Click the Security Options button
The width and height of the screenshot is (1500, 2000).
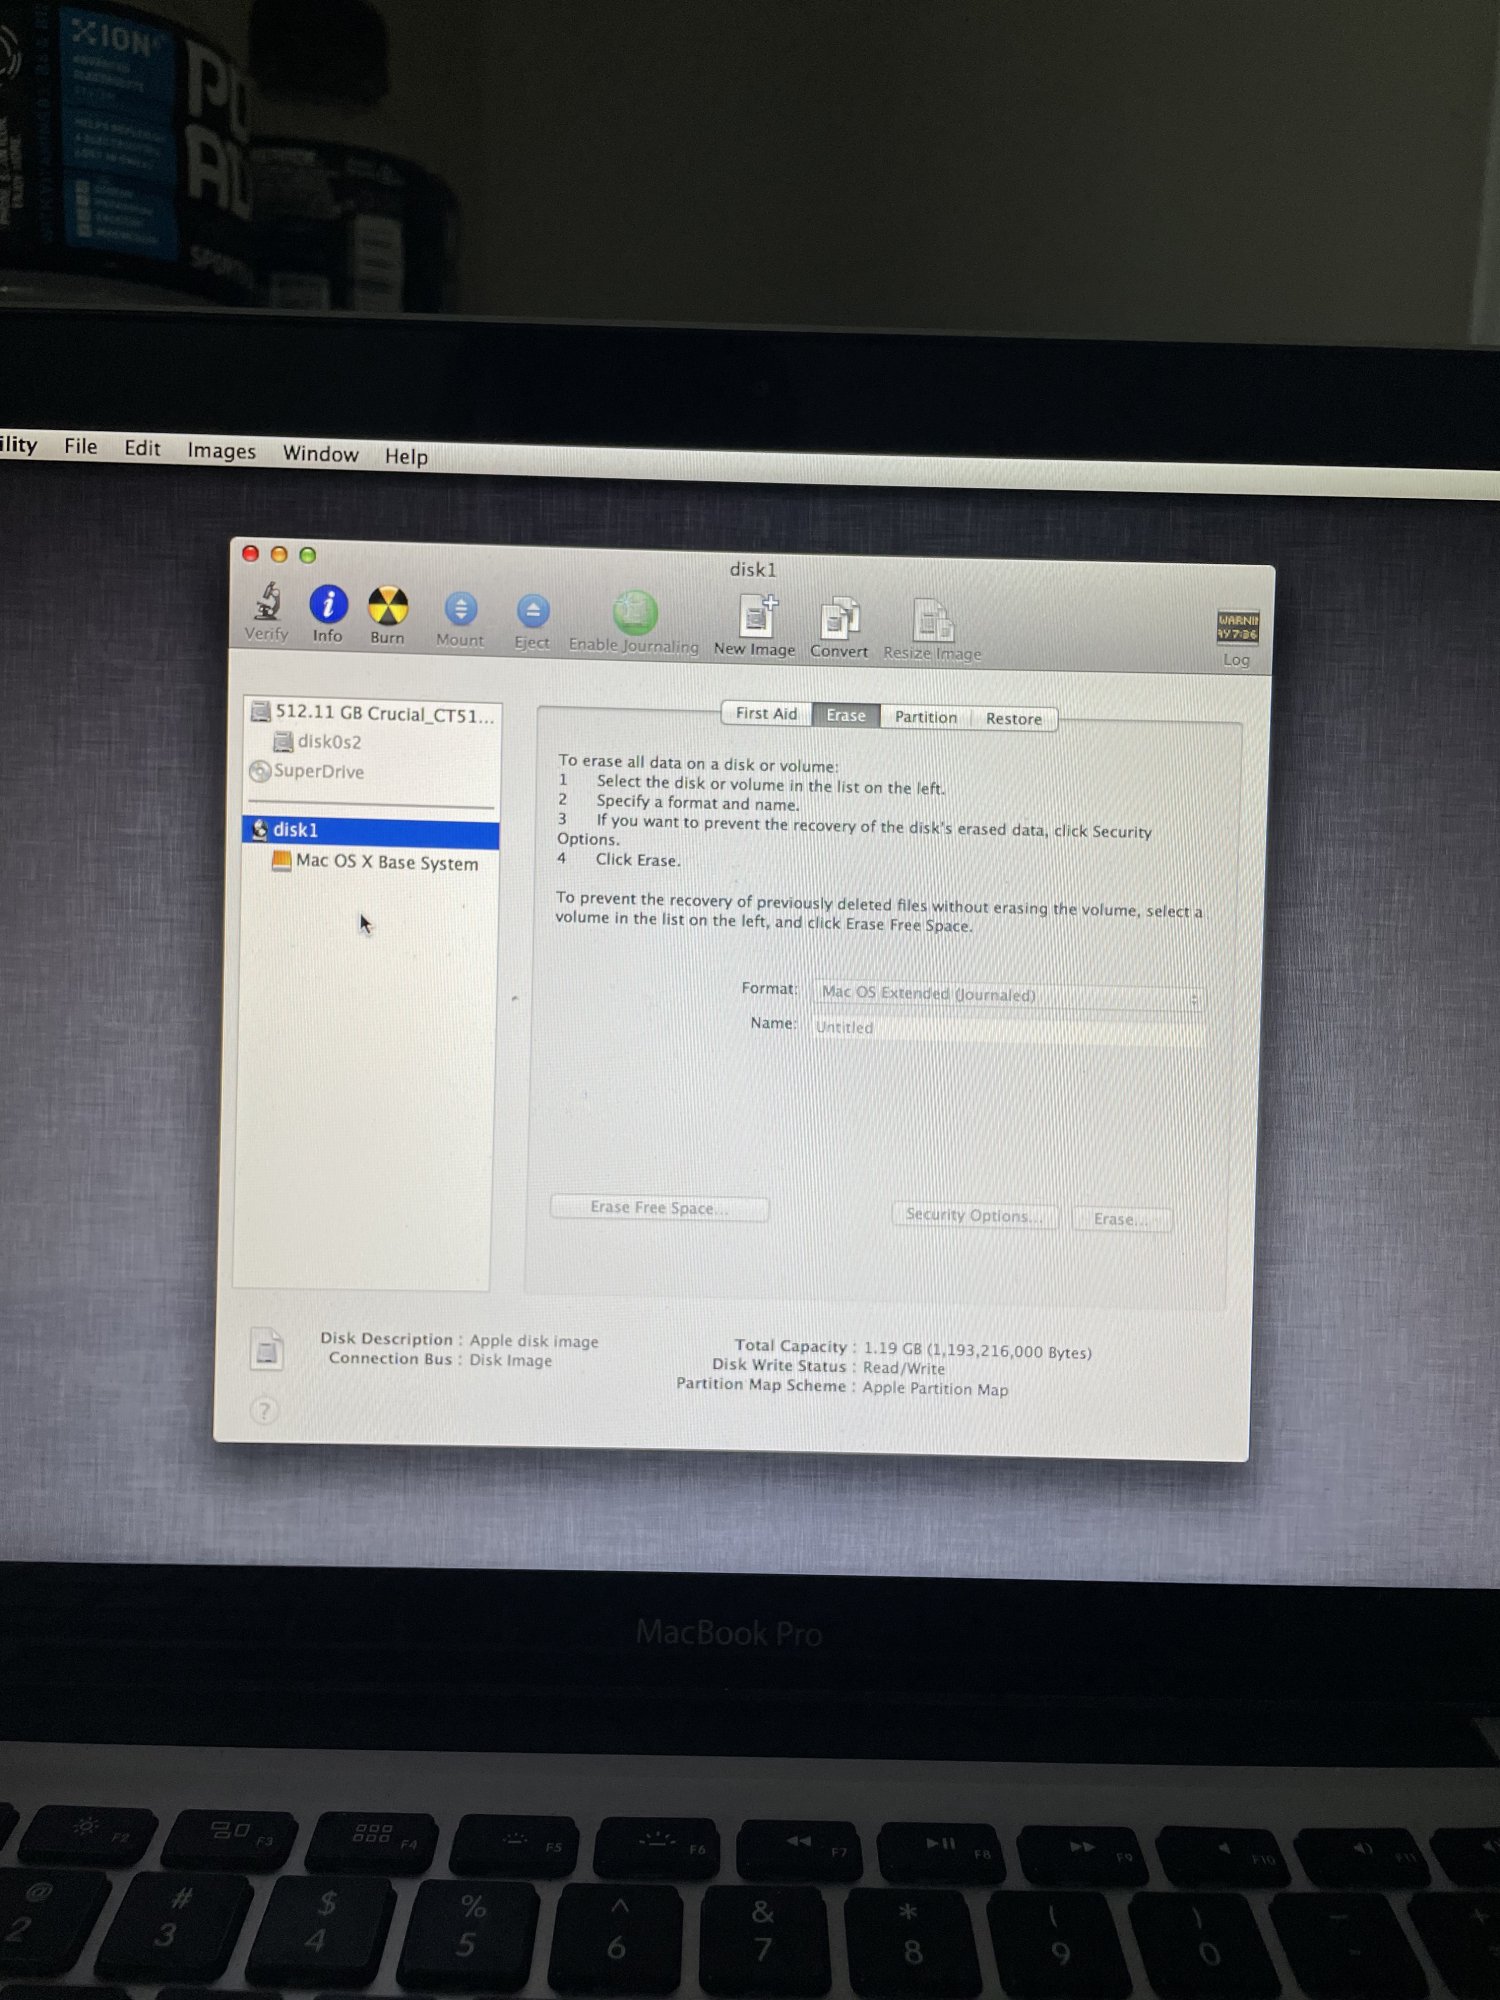(974, 1215)
